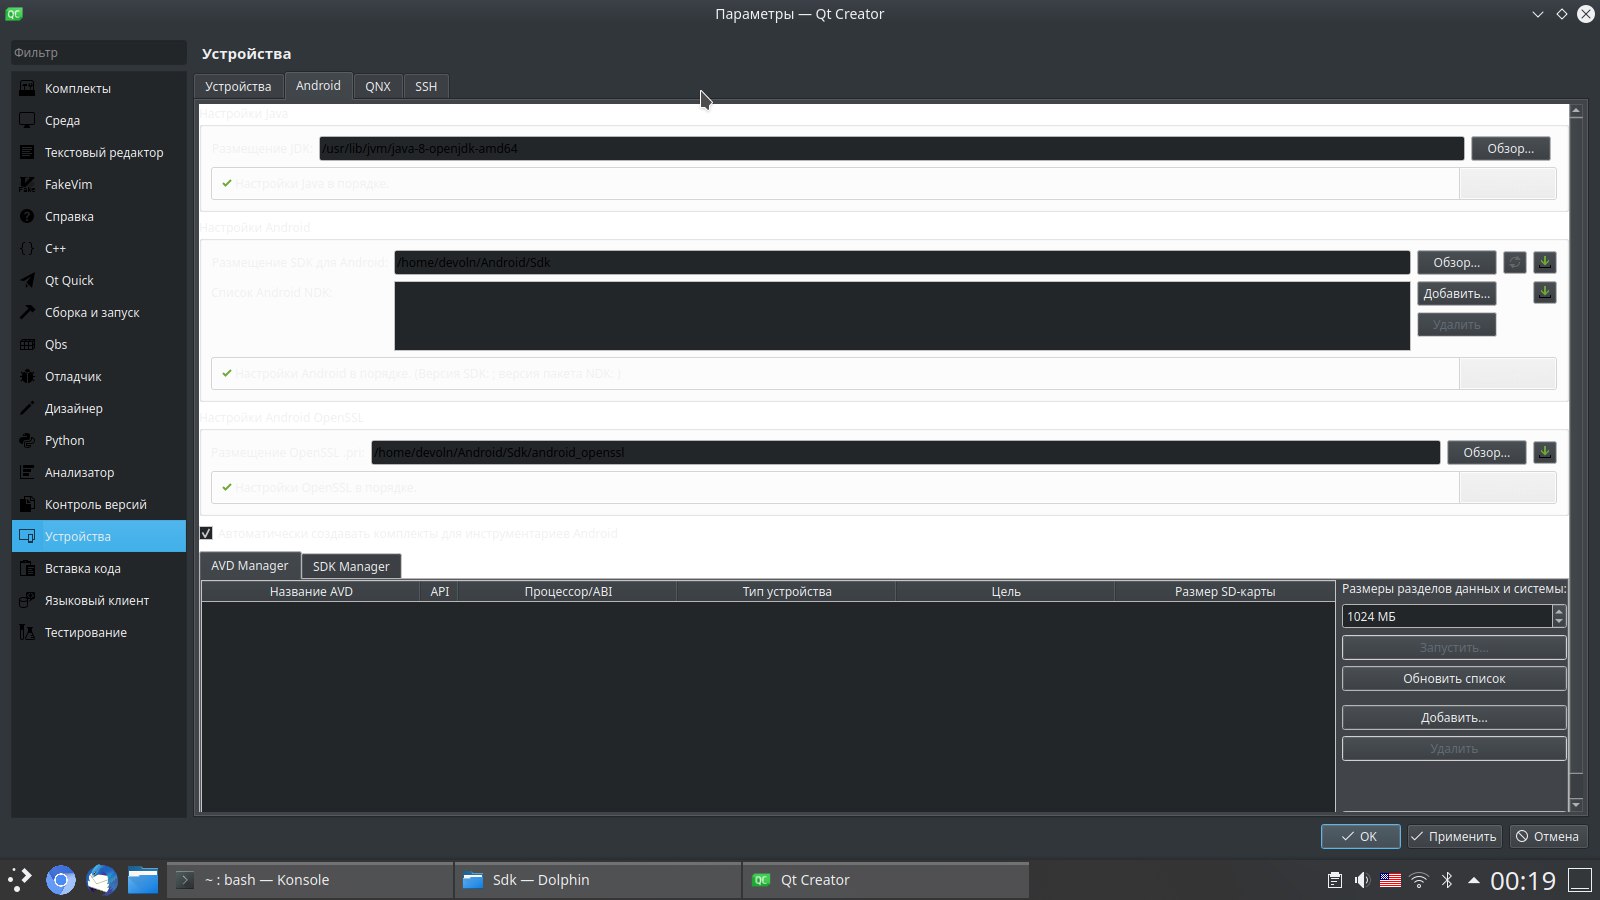Viewport: 1600px width, 900px height.
Task: Expand the hidden system tray icons arrow
Action: pos(1473,880)
